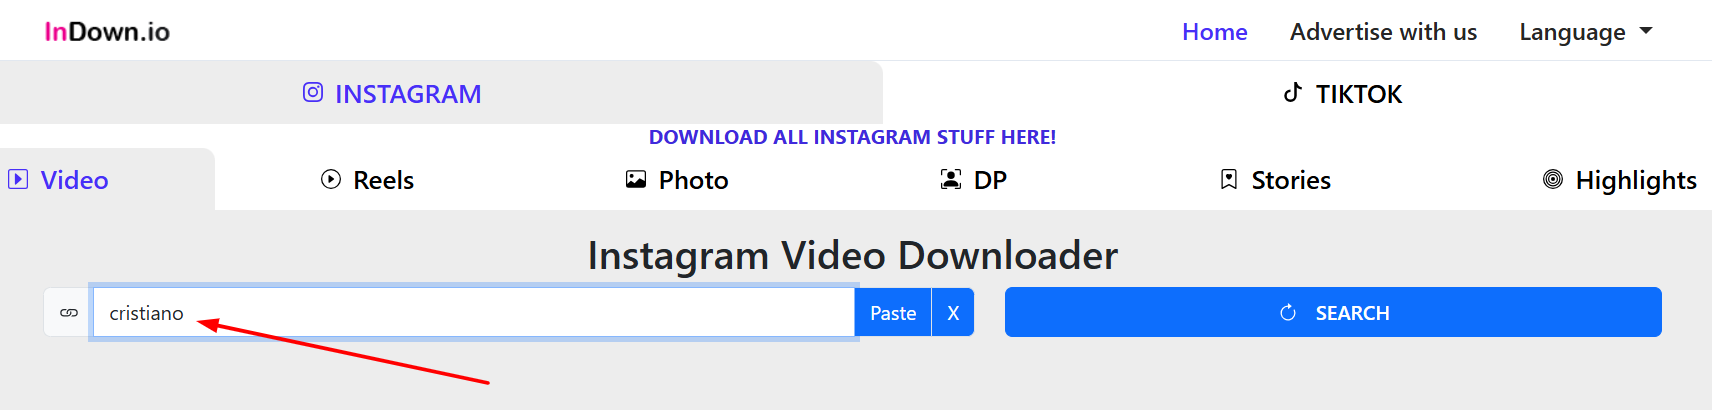
Task: Click the Highlights bullseye icon
Action: point(1553,179)
